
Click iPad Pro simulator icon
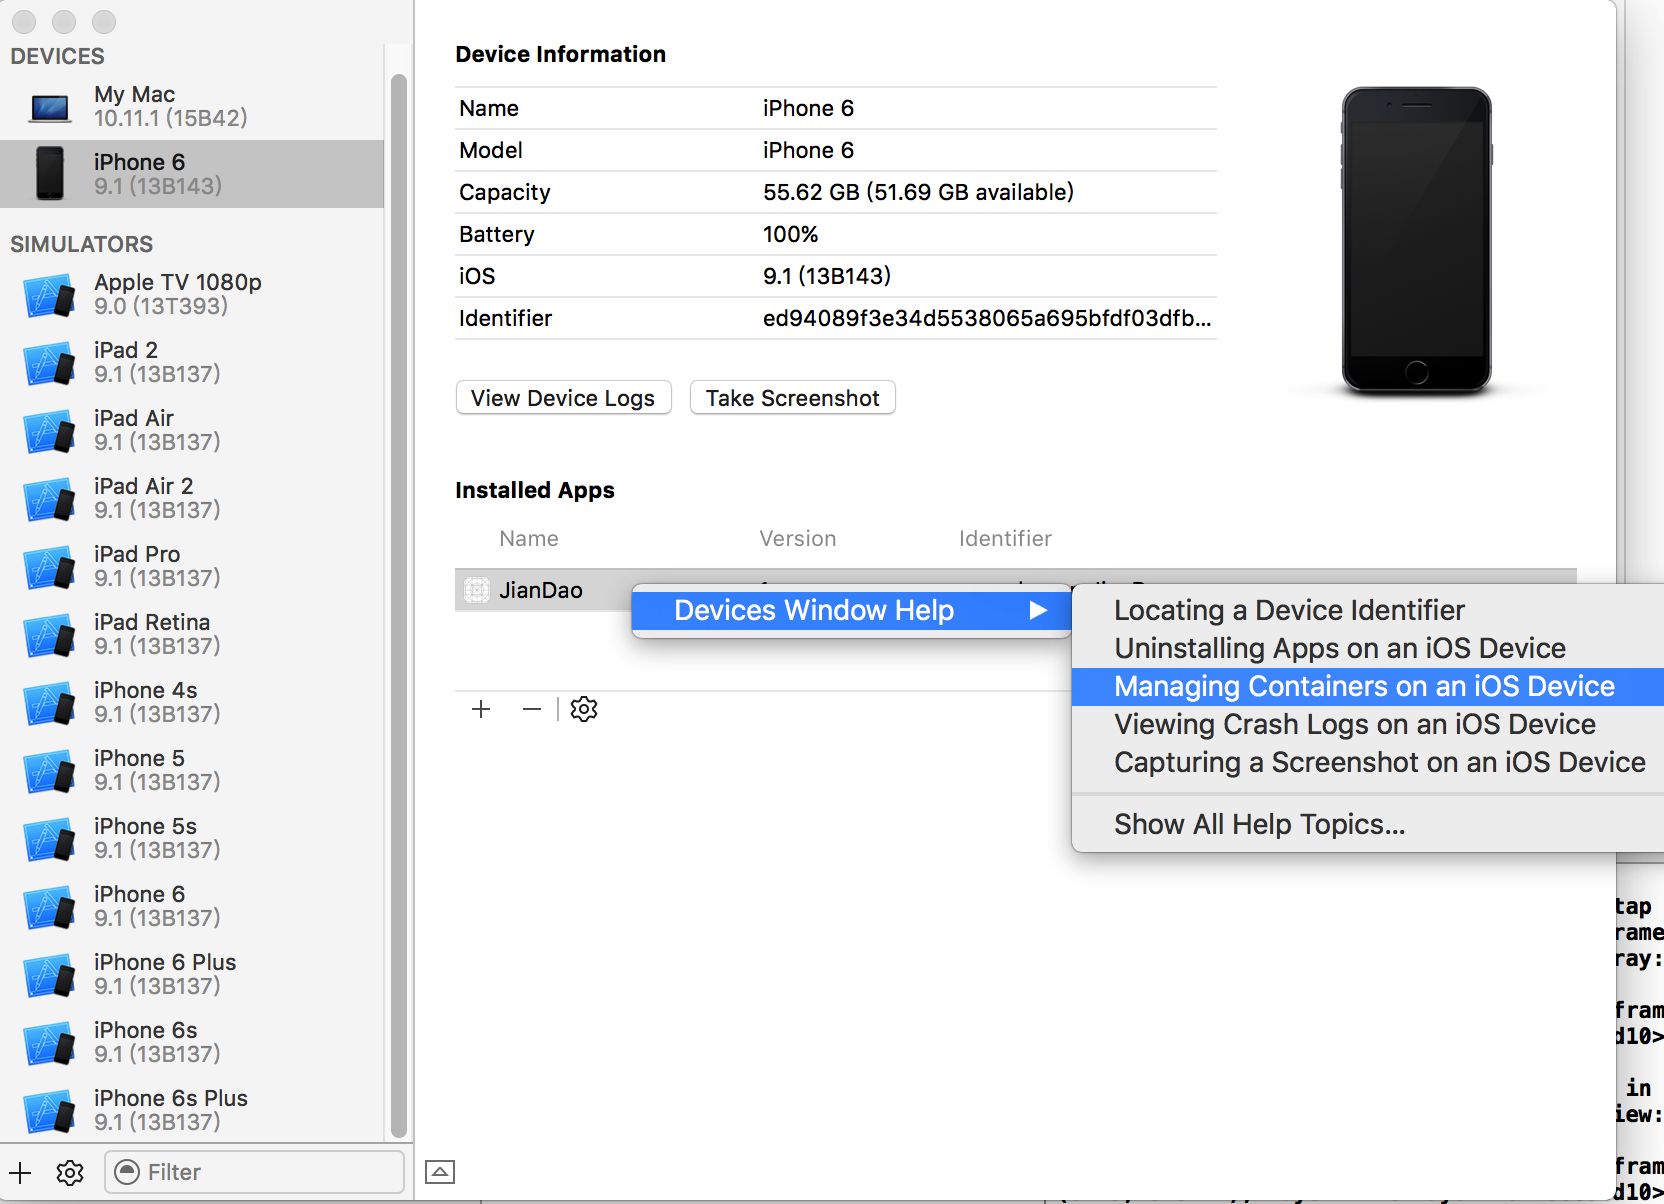point(50,567)
